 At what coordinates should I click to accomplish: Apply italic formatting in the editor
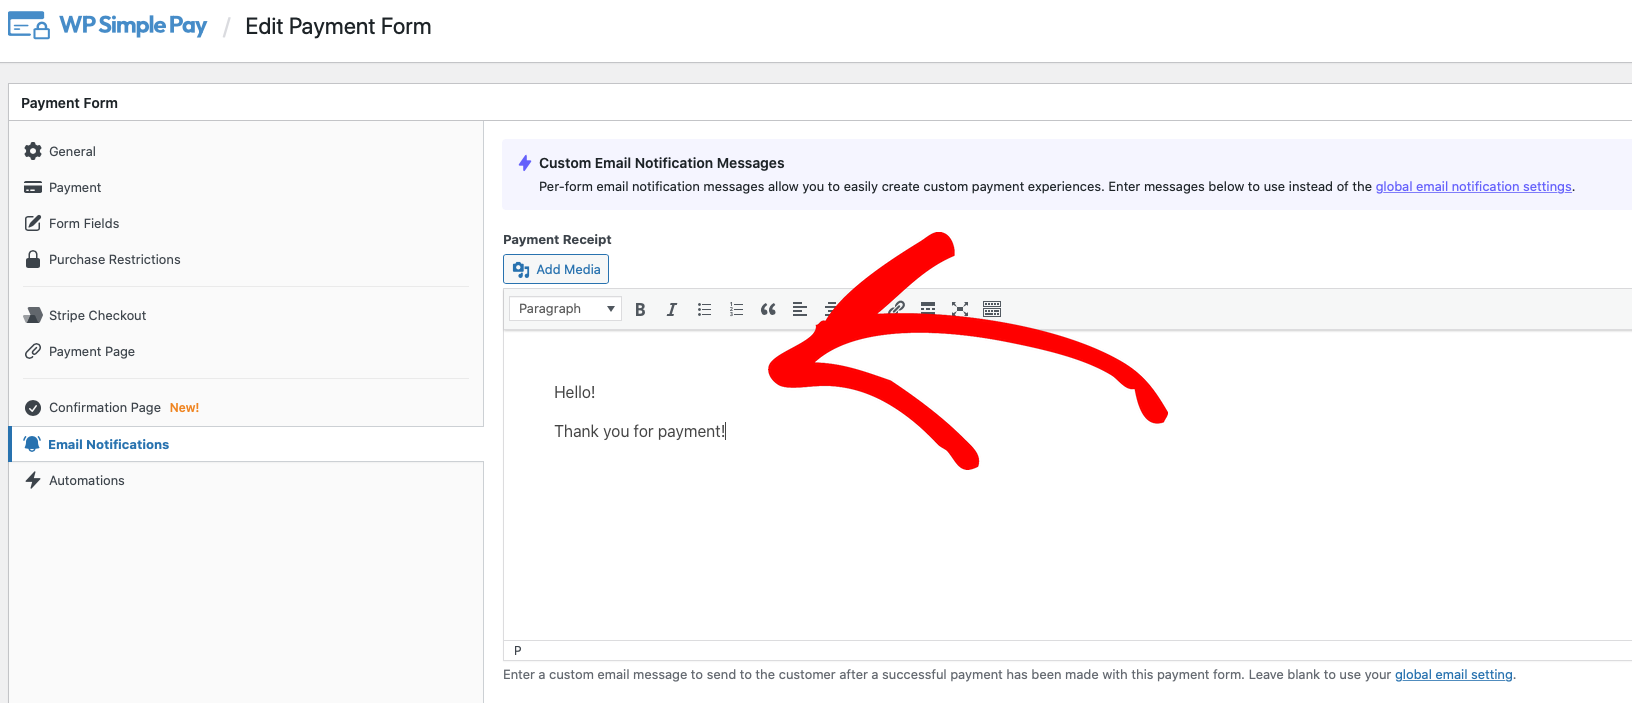click(x=672, y=309)
